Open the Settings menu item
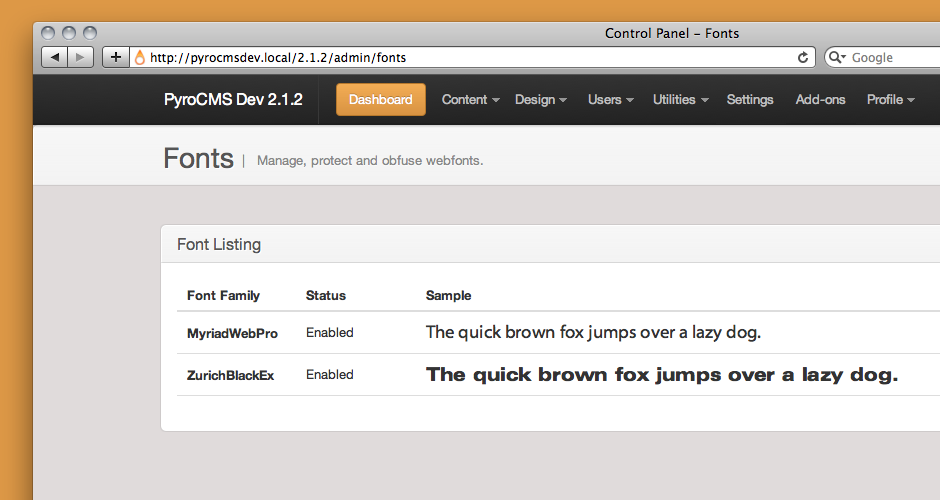The height and width of the screenshot is (500, 940). [x=750, y=100]
